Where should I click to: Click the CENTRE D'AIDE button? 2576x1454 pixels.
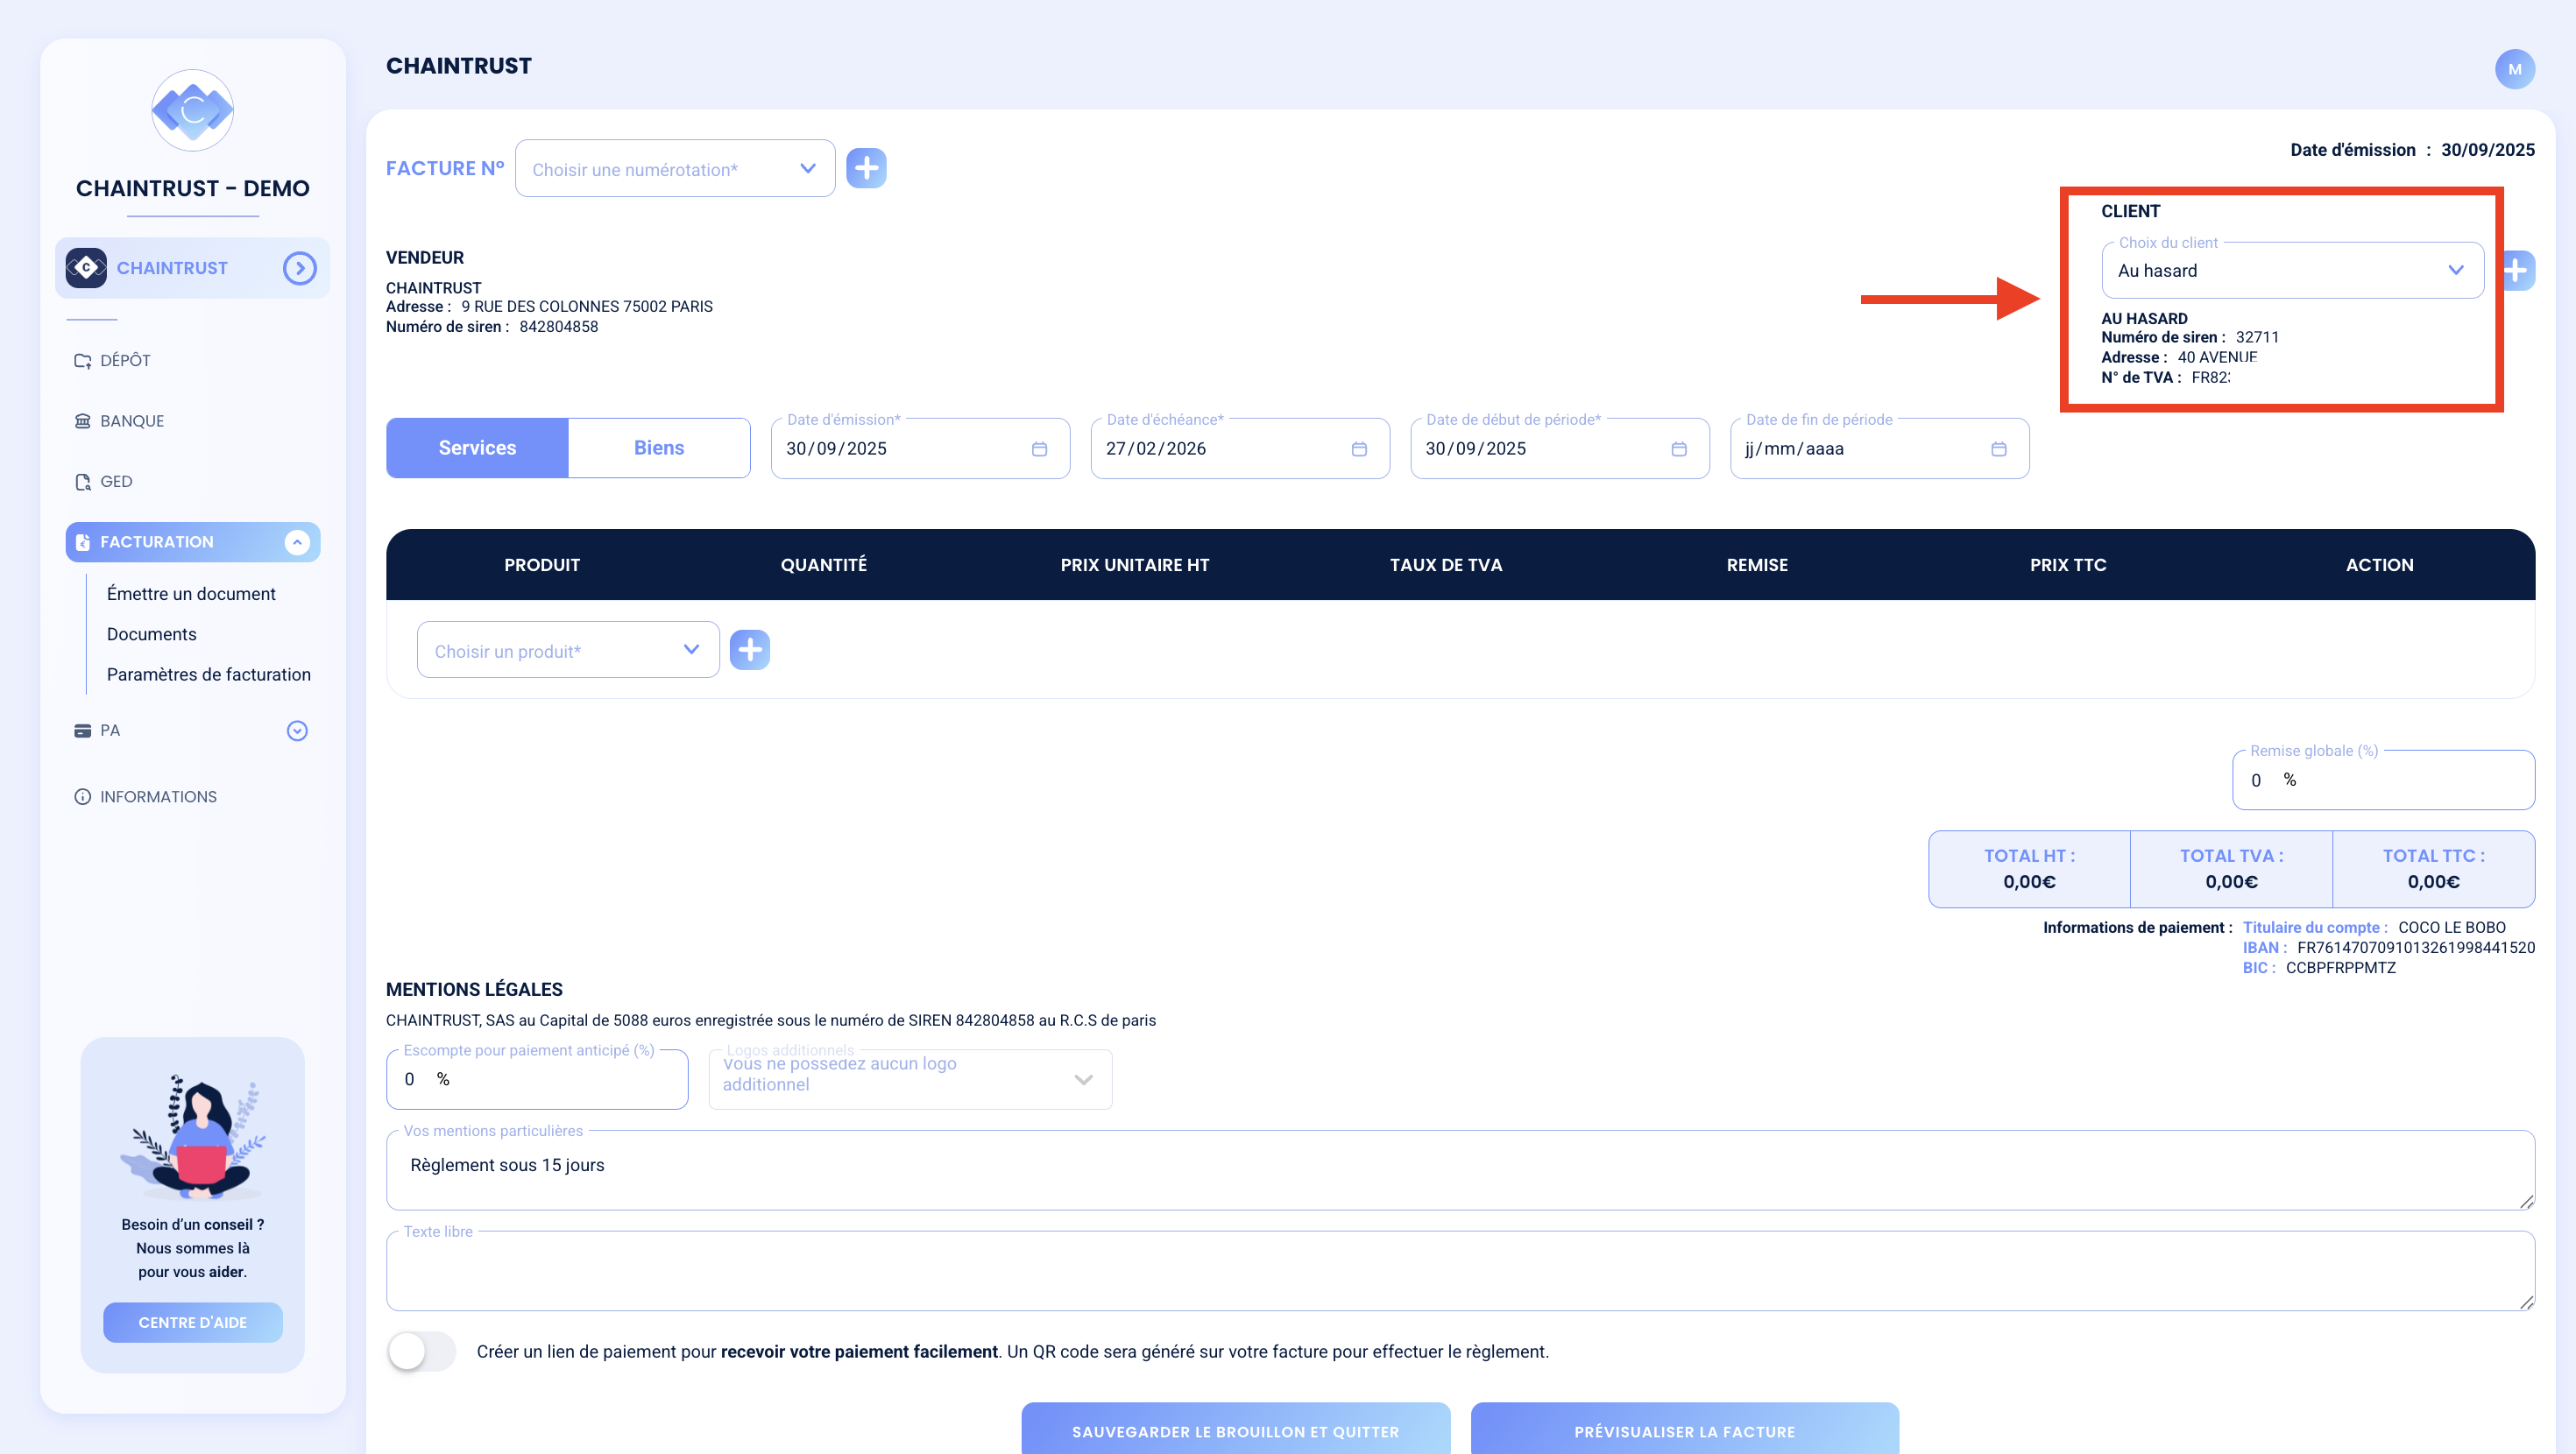pos(192,1322)
